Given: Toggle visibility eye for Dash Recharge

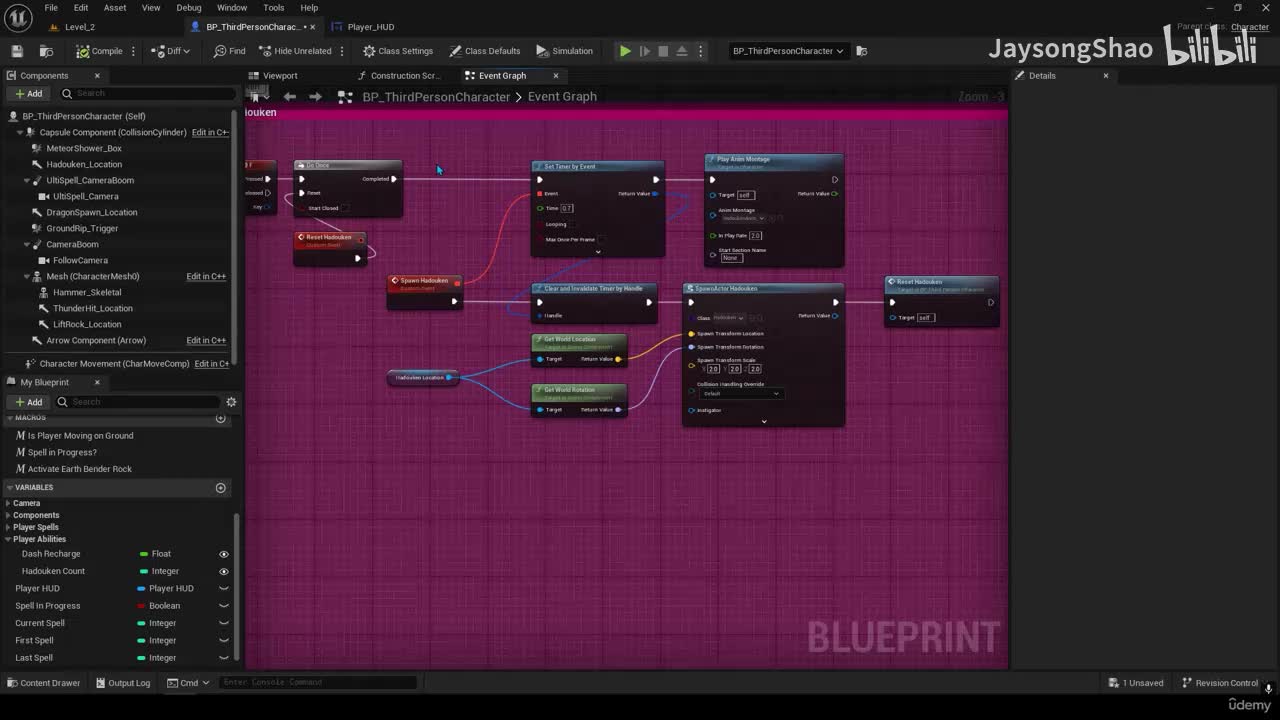Looking at the screenshot, I should [x=224, y=554].
